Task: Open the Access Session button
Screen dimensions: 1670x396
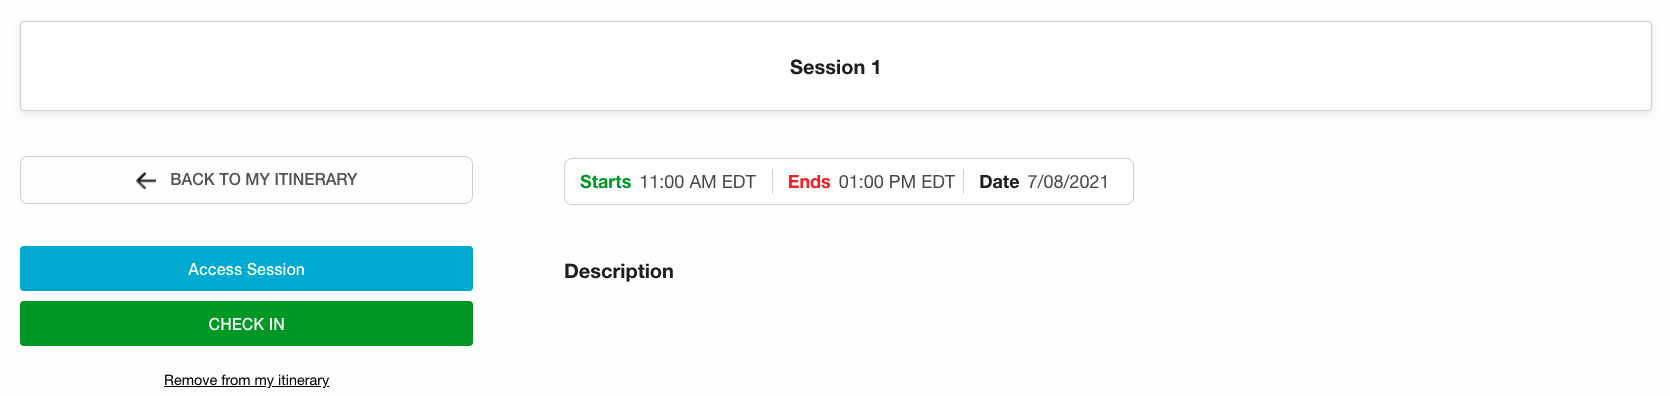Action: pyautogui.click(x=246, y=269)
